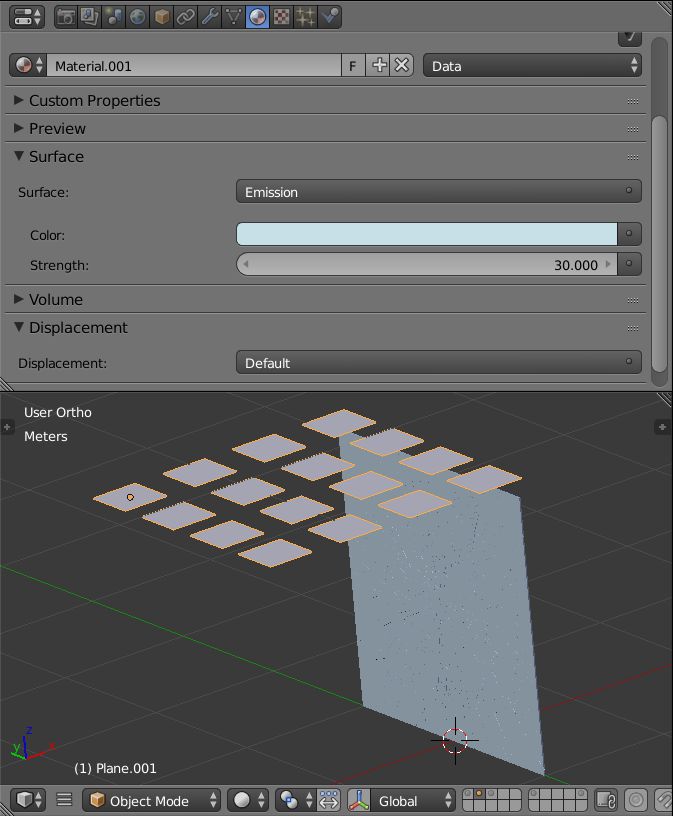Switch to the Render properties tab

click(x=66, y=17)
